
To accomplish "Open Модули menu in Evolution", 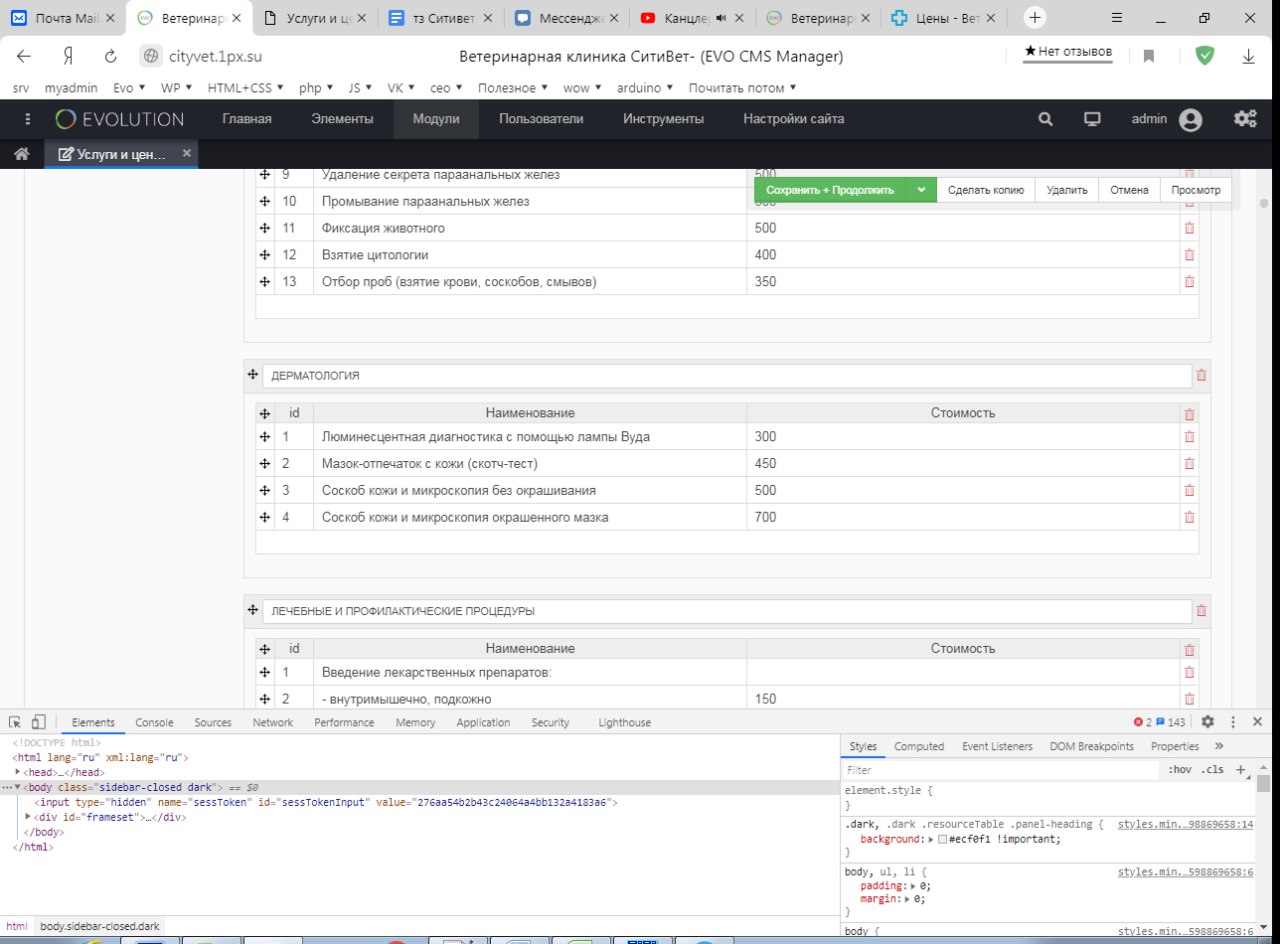I will pyautogui.click(x=437, y=119).
